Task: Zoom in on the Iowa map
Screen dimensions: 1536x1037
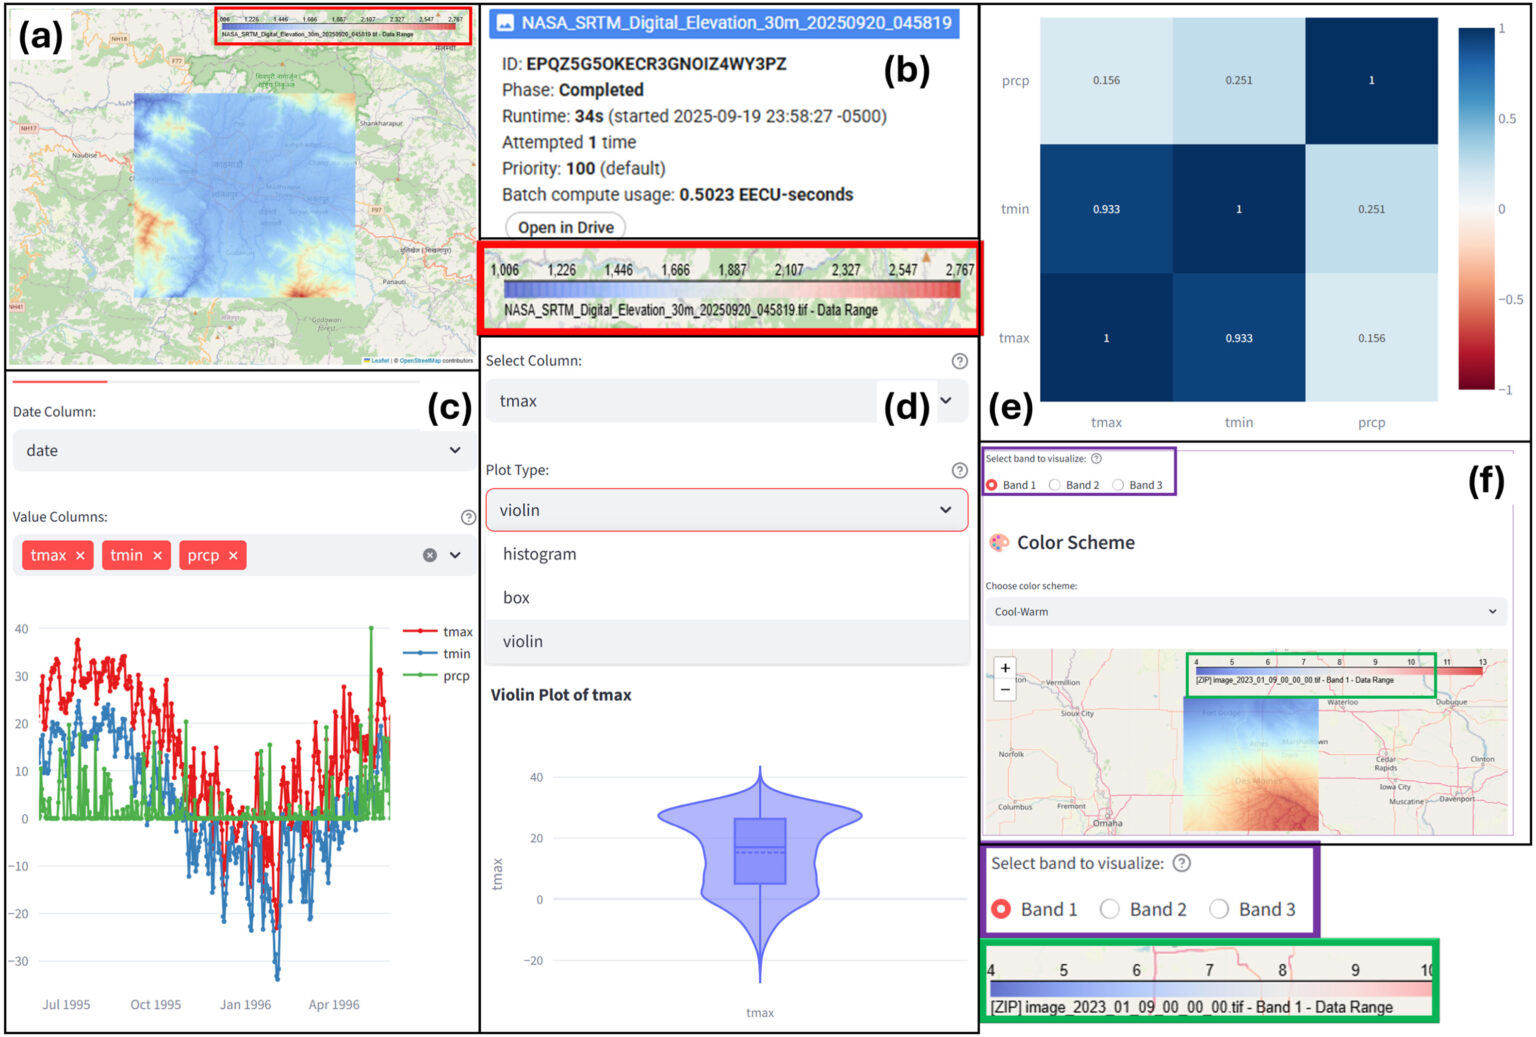Action: pyautogui.click(x=1005, y=667)
